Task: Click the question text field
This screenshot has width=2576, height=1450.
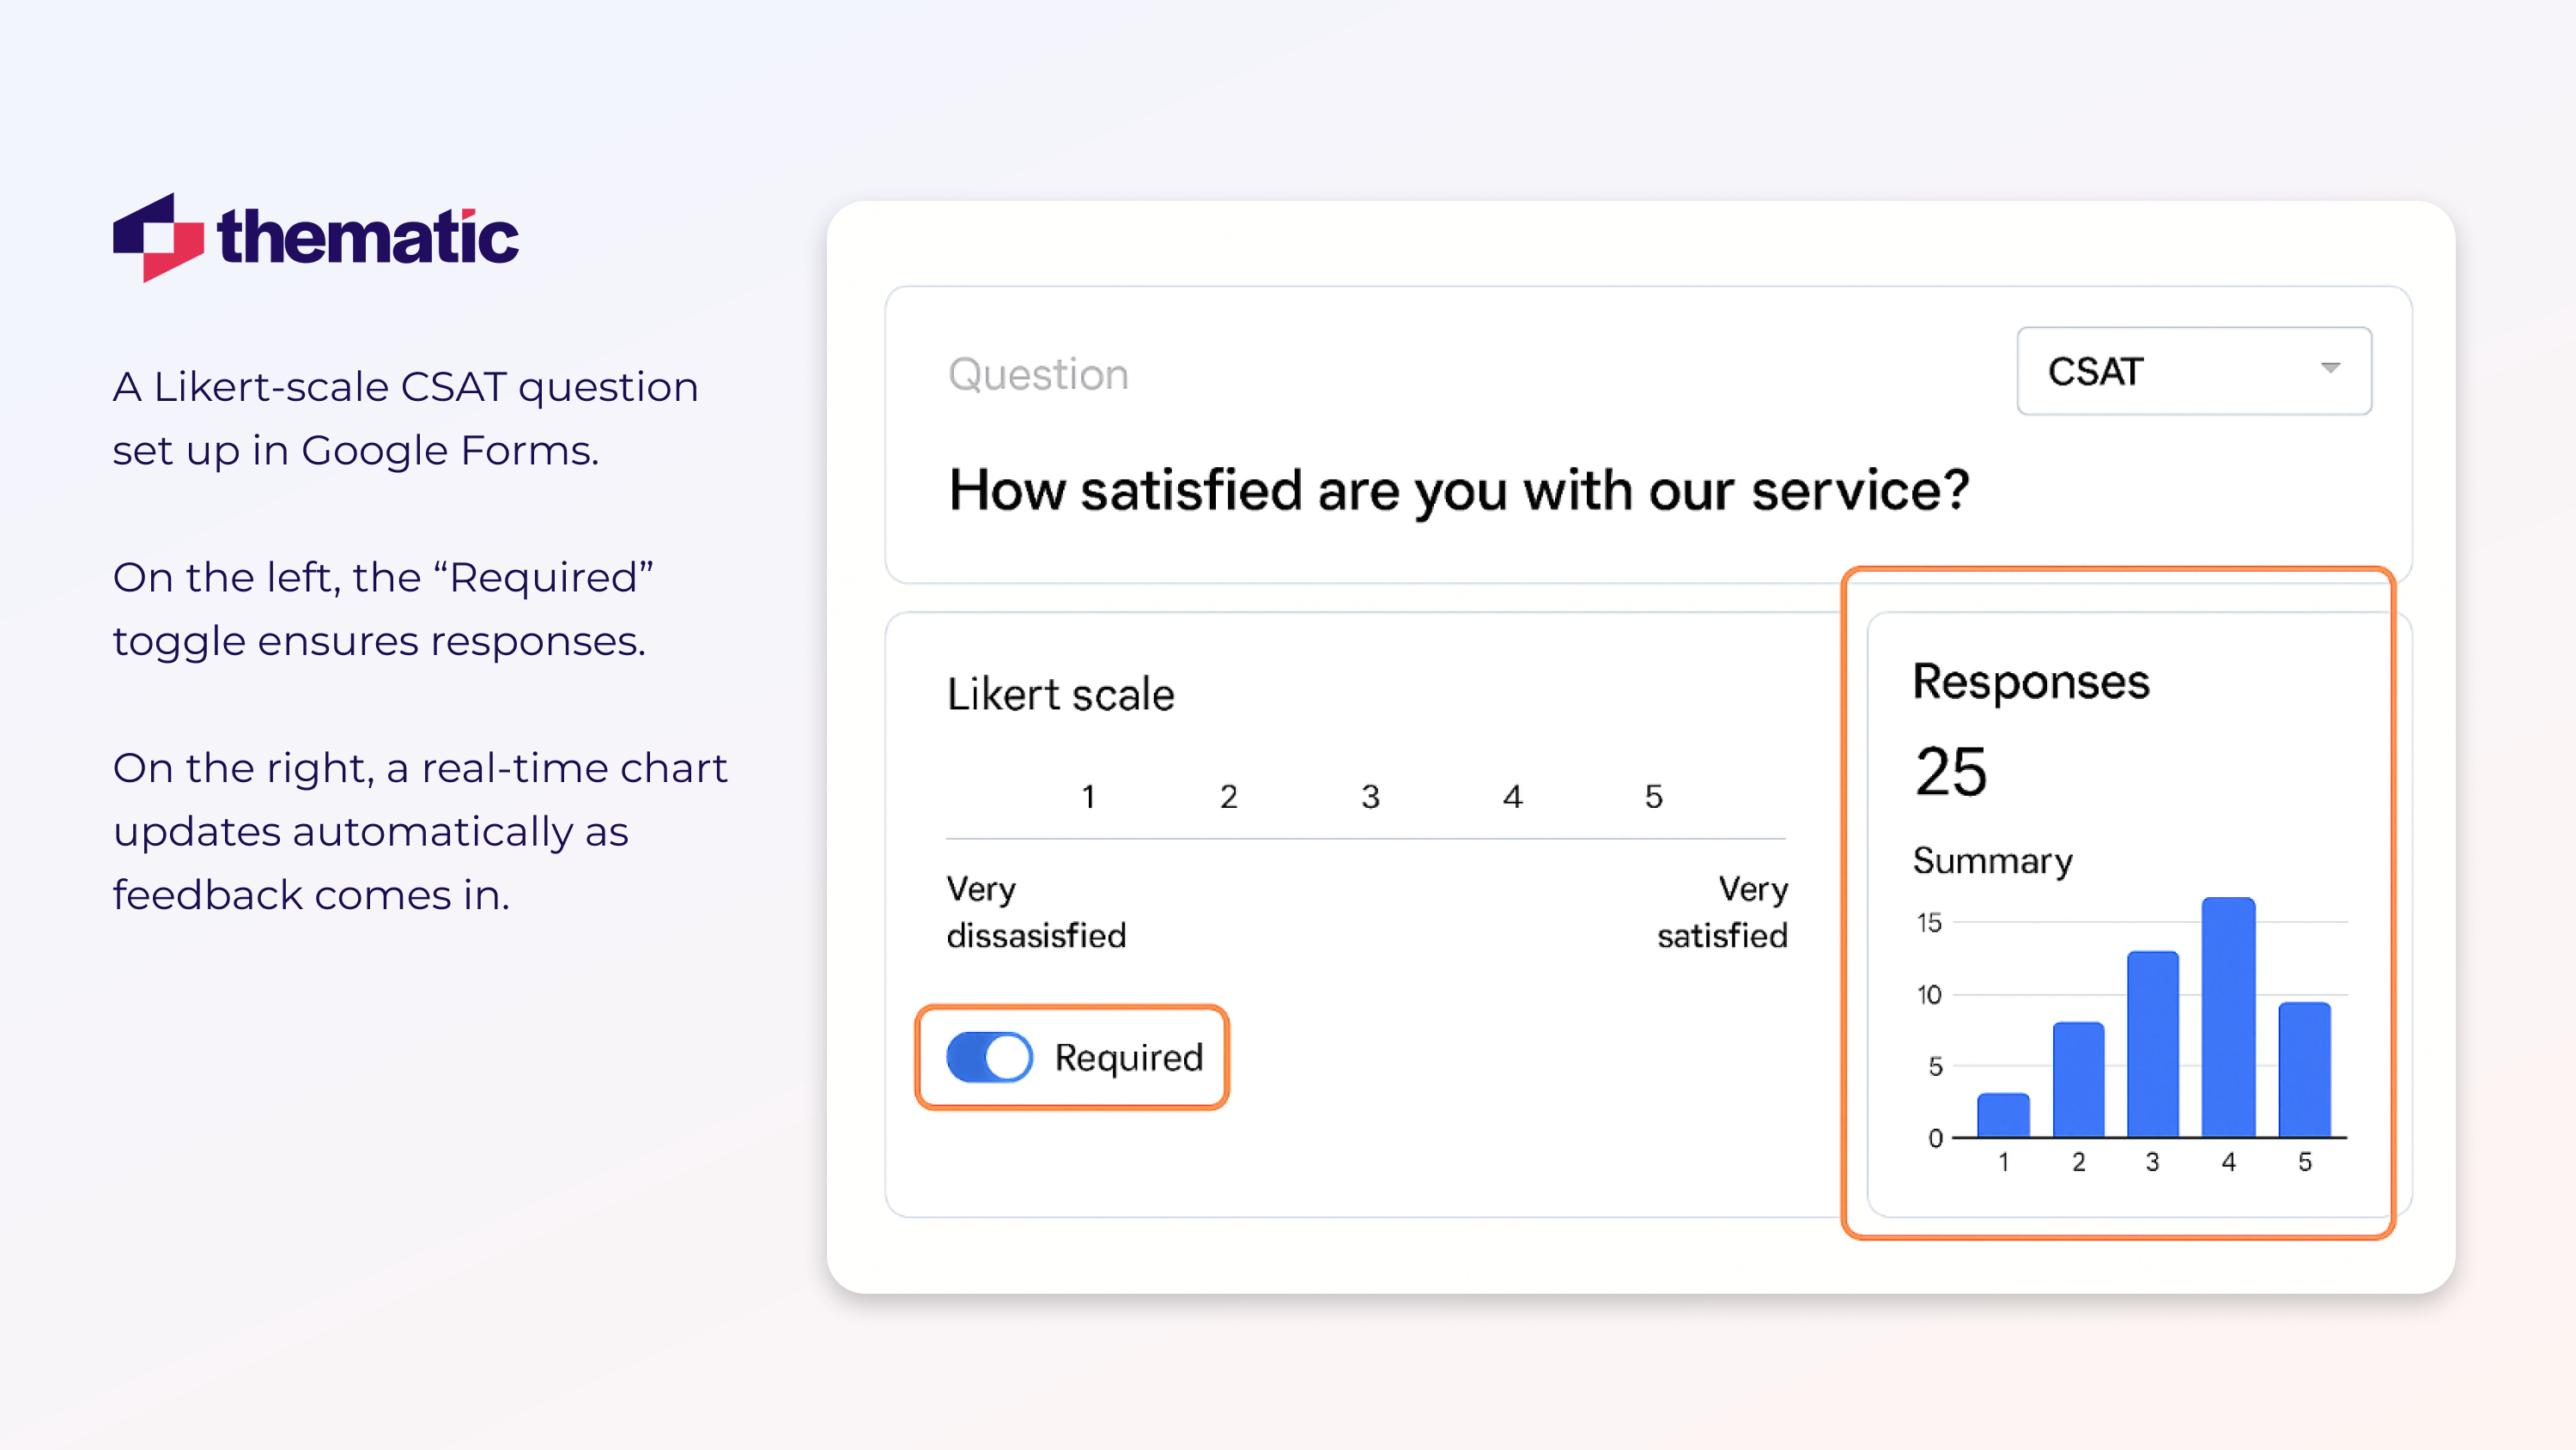Action: point(1458,491)
